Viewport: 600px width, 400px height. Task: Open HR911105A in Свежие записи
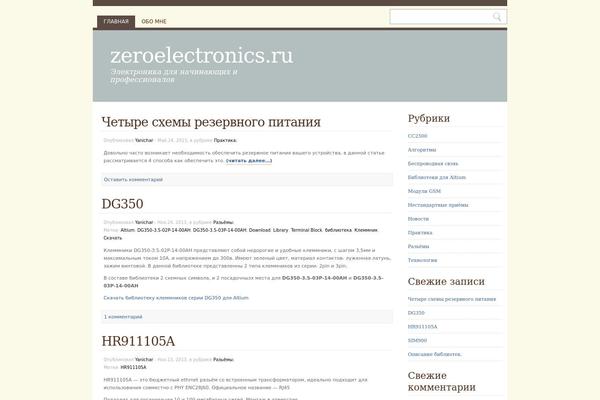[422, 327]
